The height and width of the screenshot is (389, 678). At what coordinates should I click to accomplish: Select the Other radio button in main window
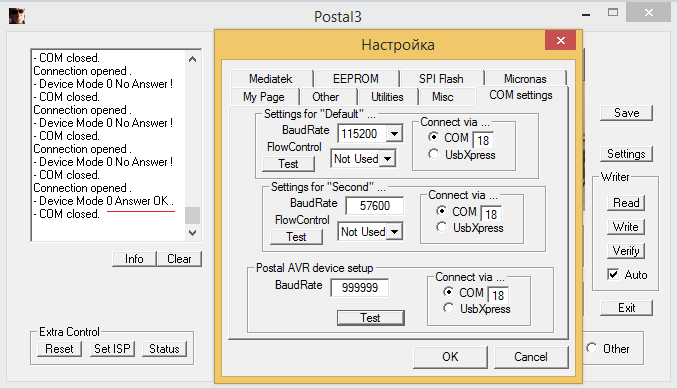point(591,348)
